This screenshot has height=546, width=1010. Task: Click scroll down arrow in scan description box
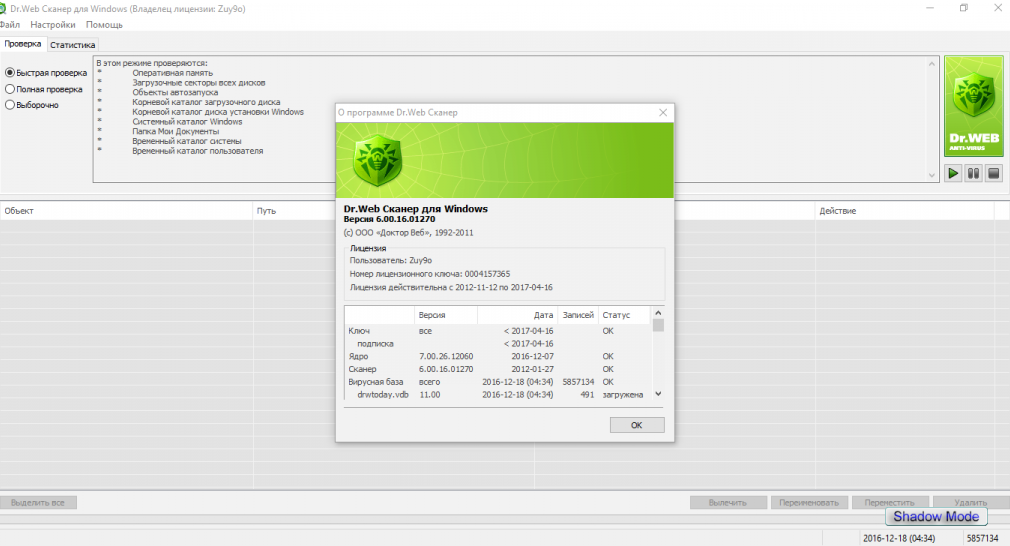pyautogui.click(x=931, y=175)
